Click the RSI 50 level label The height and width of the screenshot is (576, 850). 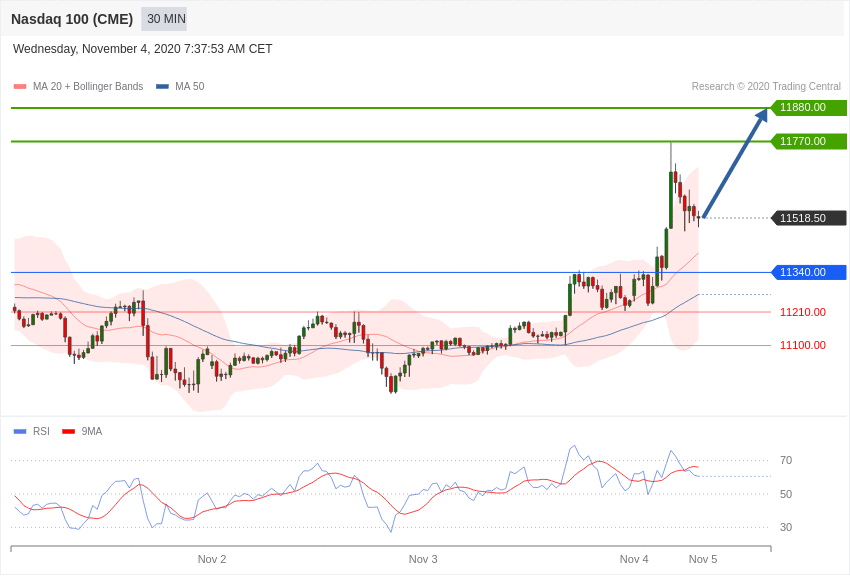click(786, 494)
